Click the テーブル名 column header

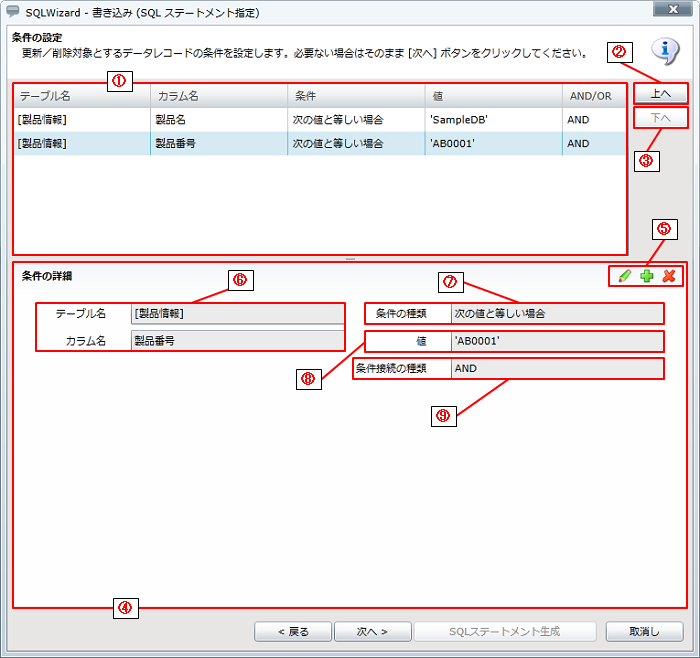tap(82, 95)
